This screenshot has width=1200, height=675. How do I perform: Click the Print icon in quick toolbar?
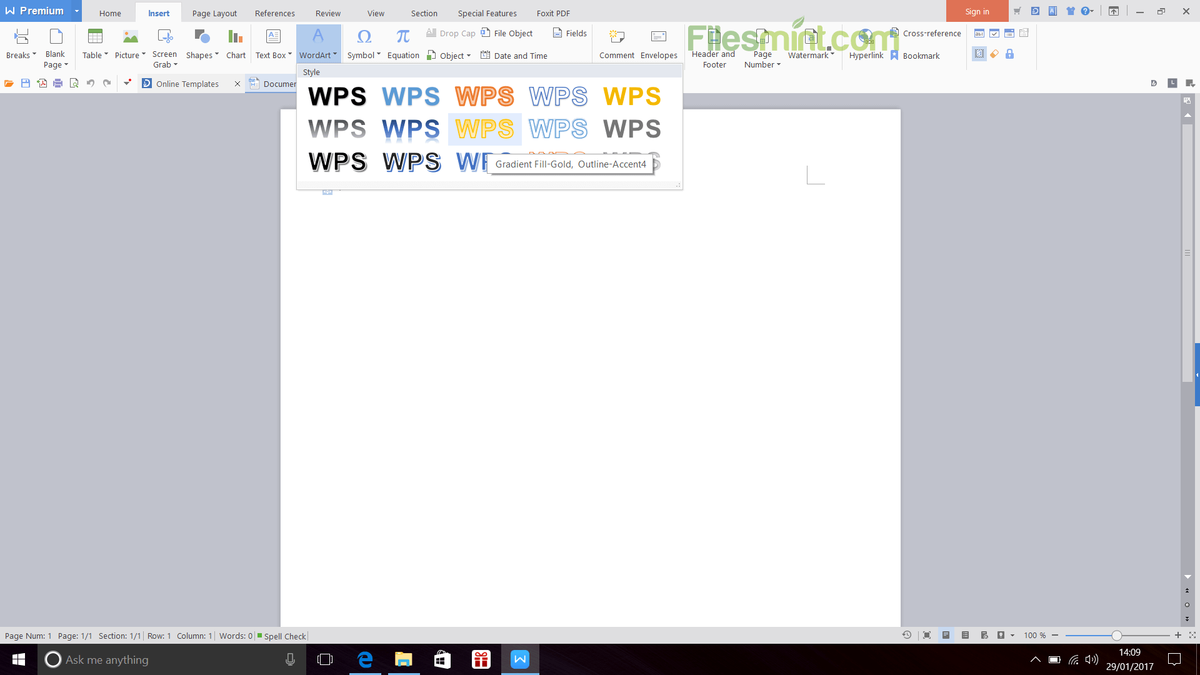coord(58,83)
